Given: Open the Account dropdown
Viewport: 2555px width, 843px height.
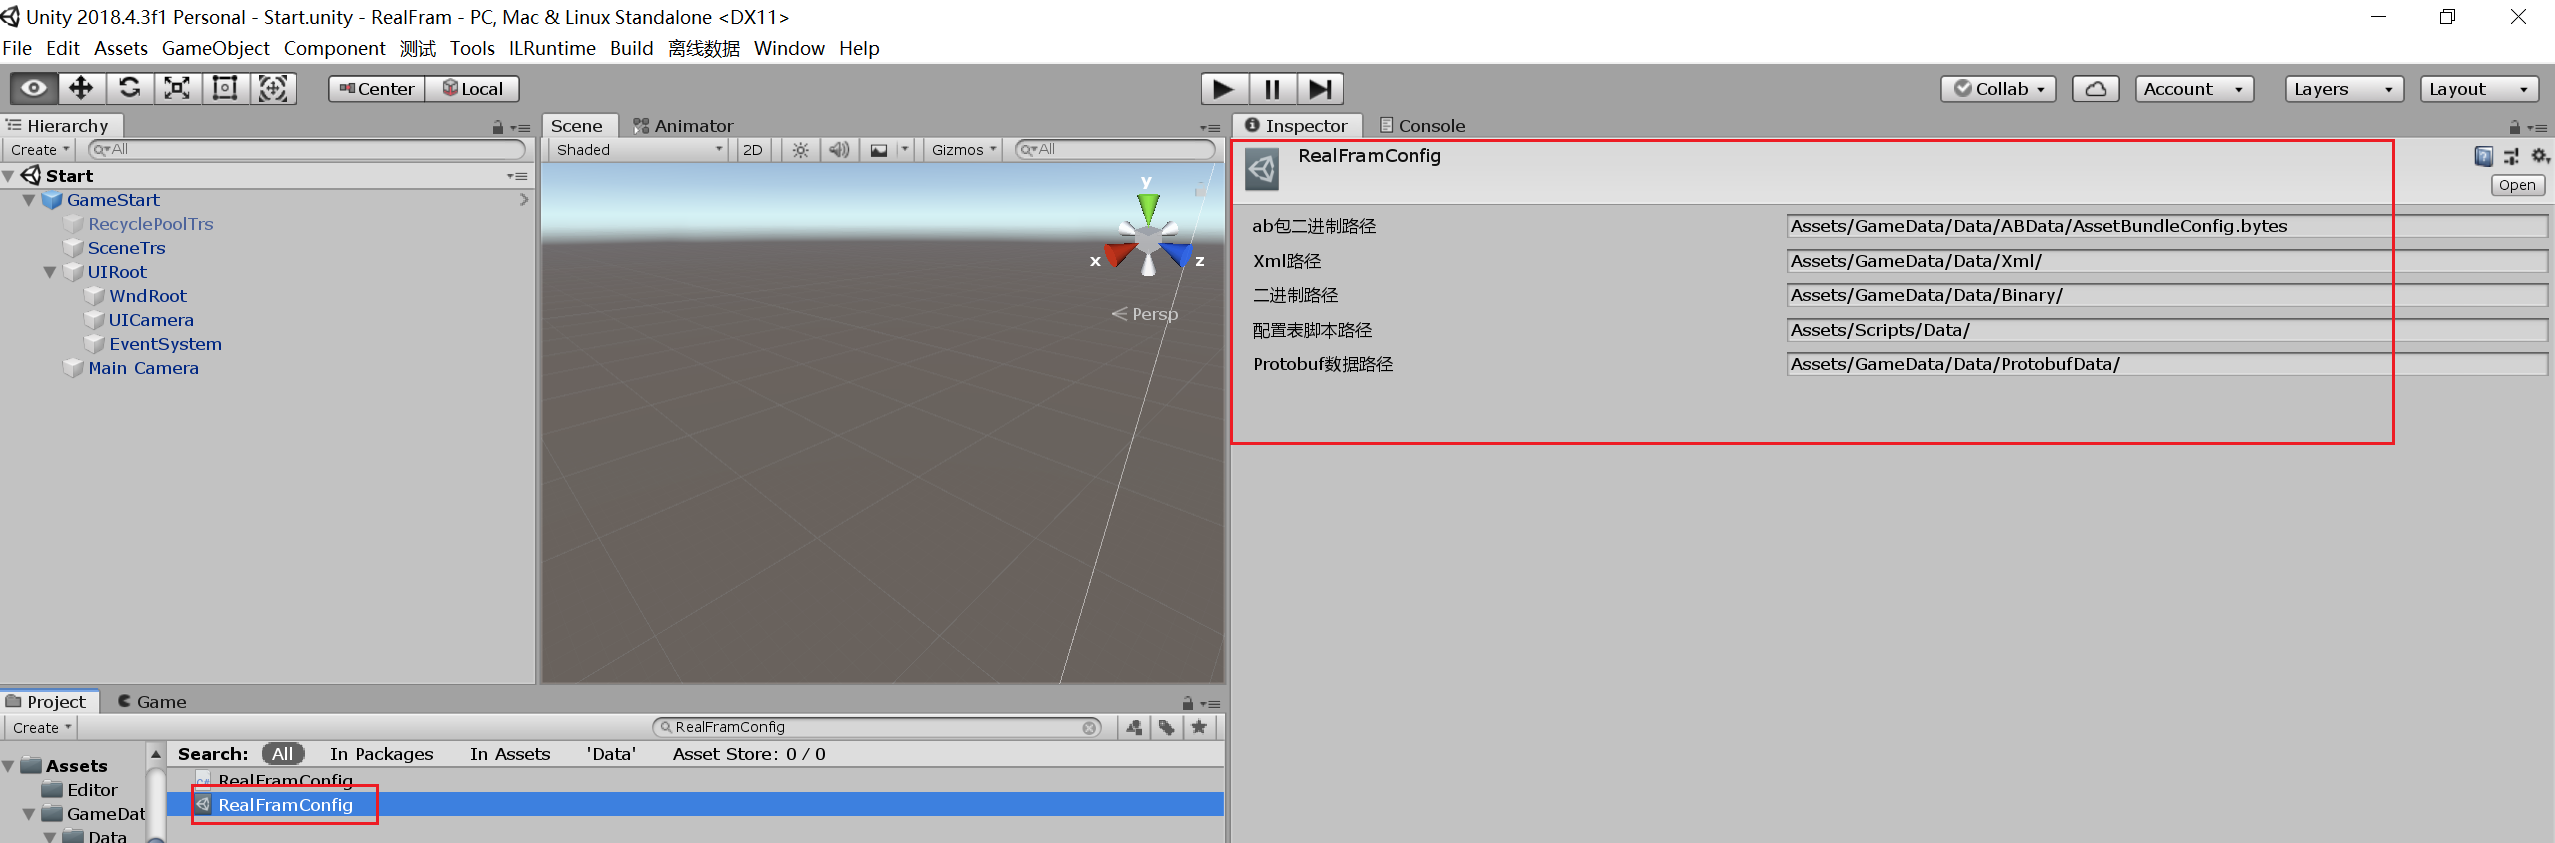Looking at the screenshot, I should click(x=2194, y=89).
